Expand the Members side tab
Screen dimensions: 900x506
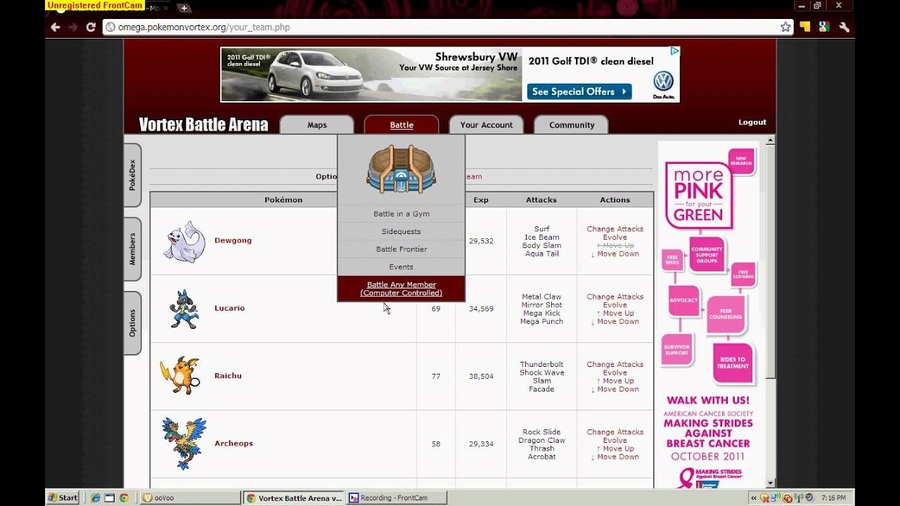coord(132,249)
